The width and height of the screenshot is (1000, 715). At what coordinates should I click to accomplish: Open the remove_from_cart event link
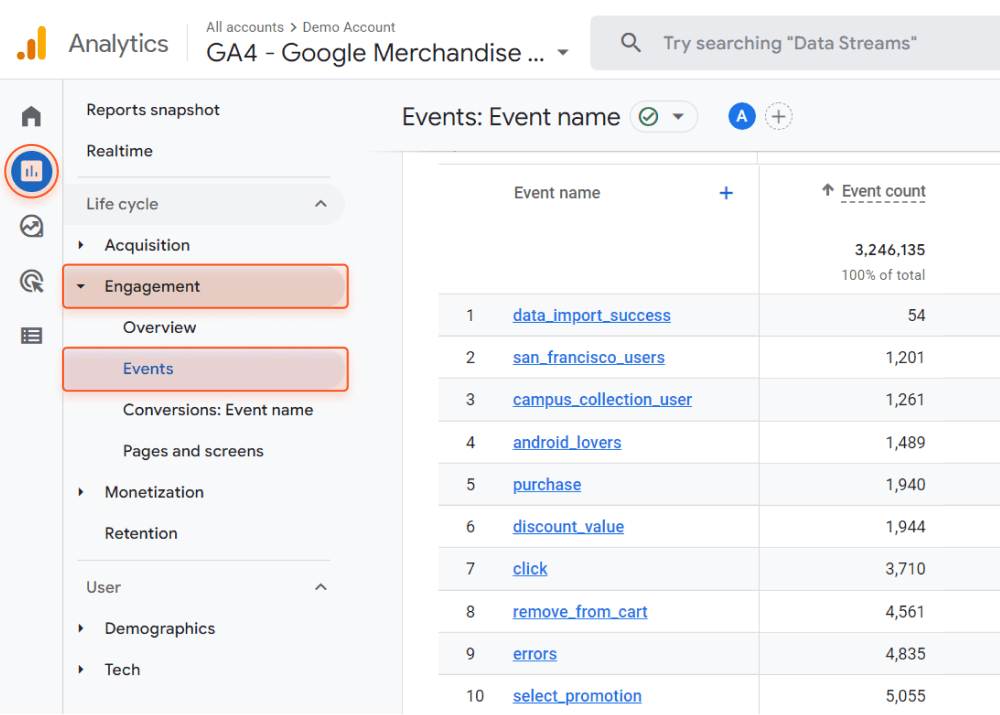[x=580, y=612]
